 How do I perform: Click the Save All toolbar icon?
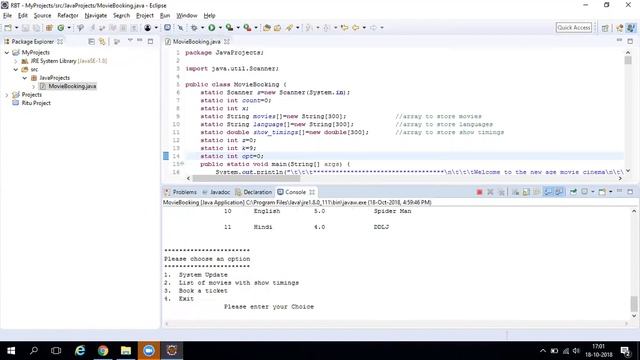click(x=36, y=28)
